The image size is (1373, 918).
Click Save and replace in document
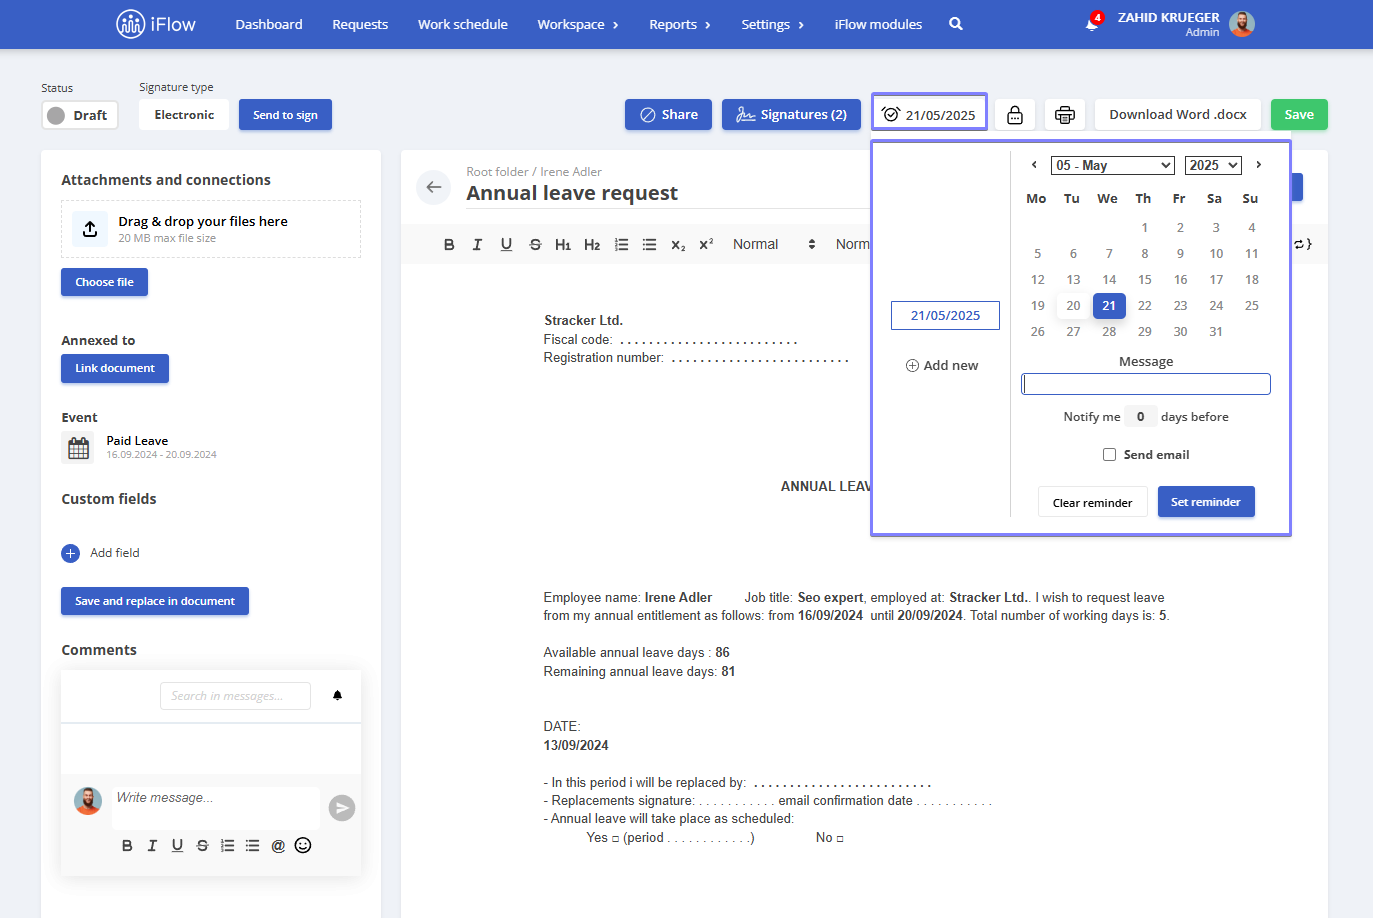(x=155, y=601)
